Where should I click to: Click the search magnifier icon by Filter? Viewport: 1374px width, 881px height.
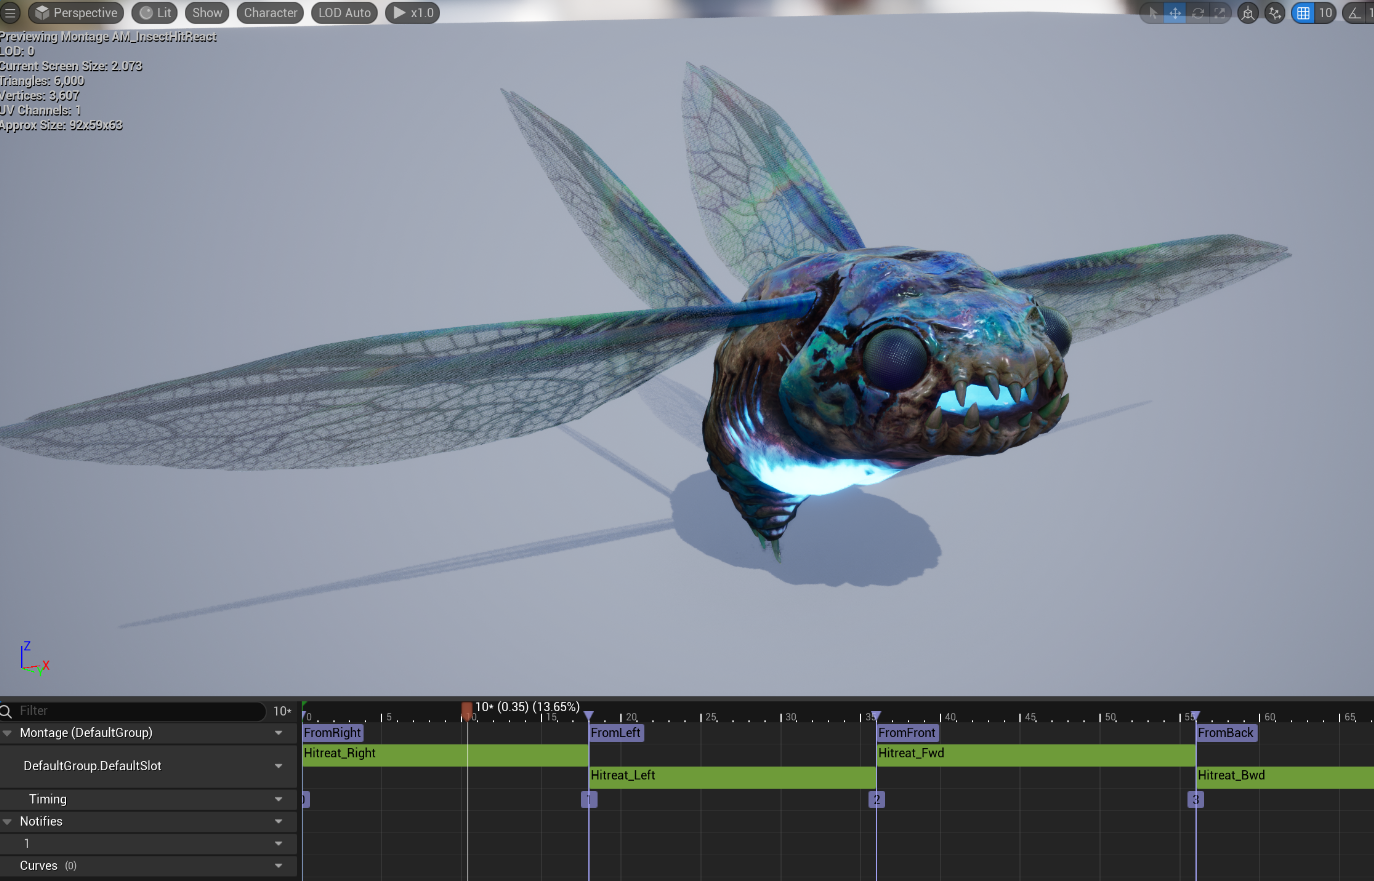[x=7, y=711]
